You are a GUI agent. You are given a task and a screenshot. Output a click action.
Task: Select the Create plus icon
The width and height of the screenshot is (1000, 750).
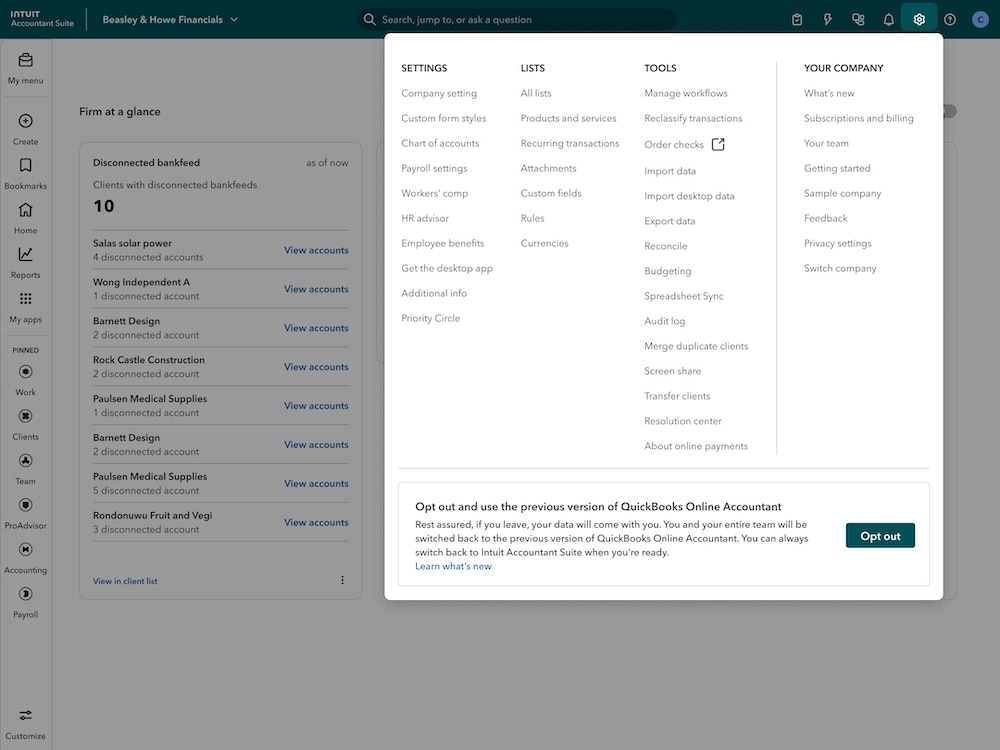click(x=25, y=122)
